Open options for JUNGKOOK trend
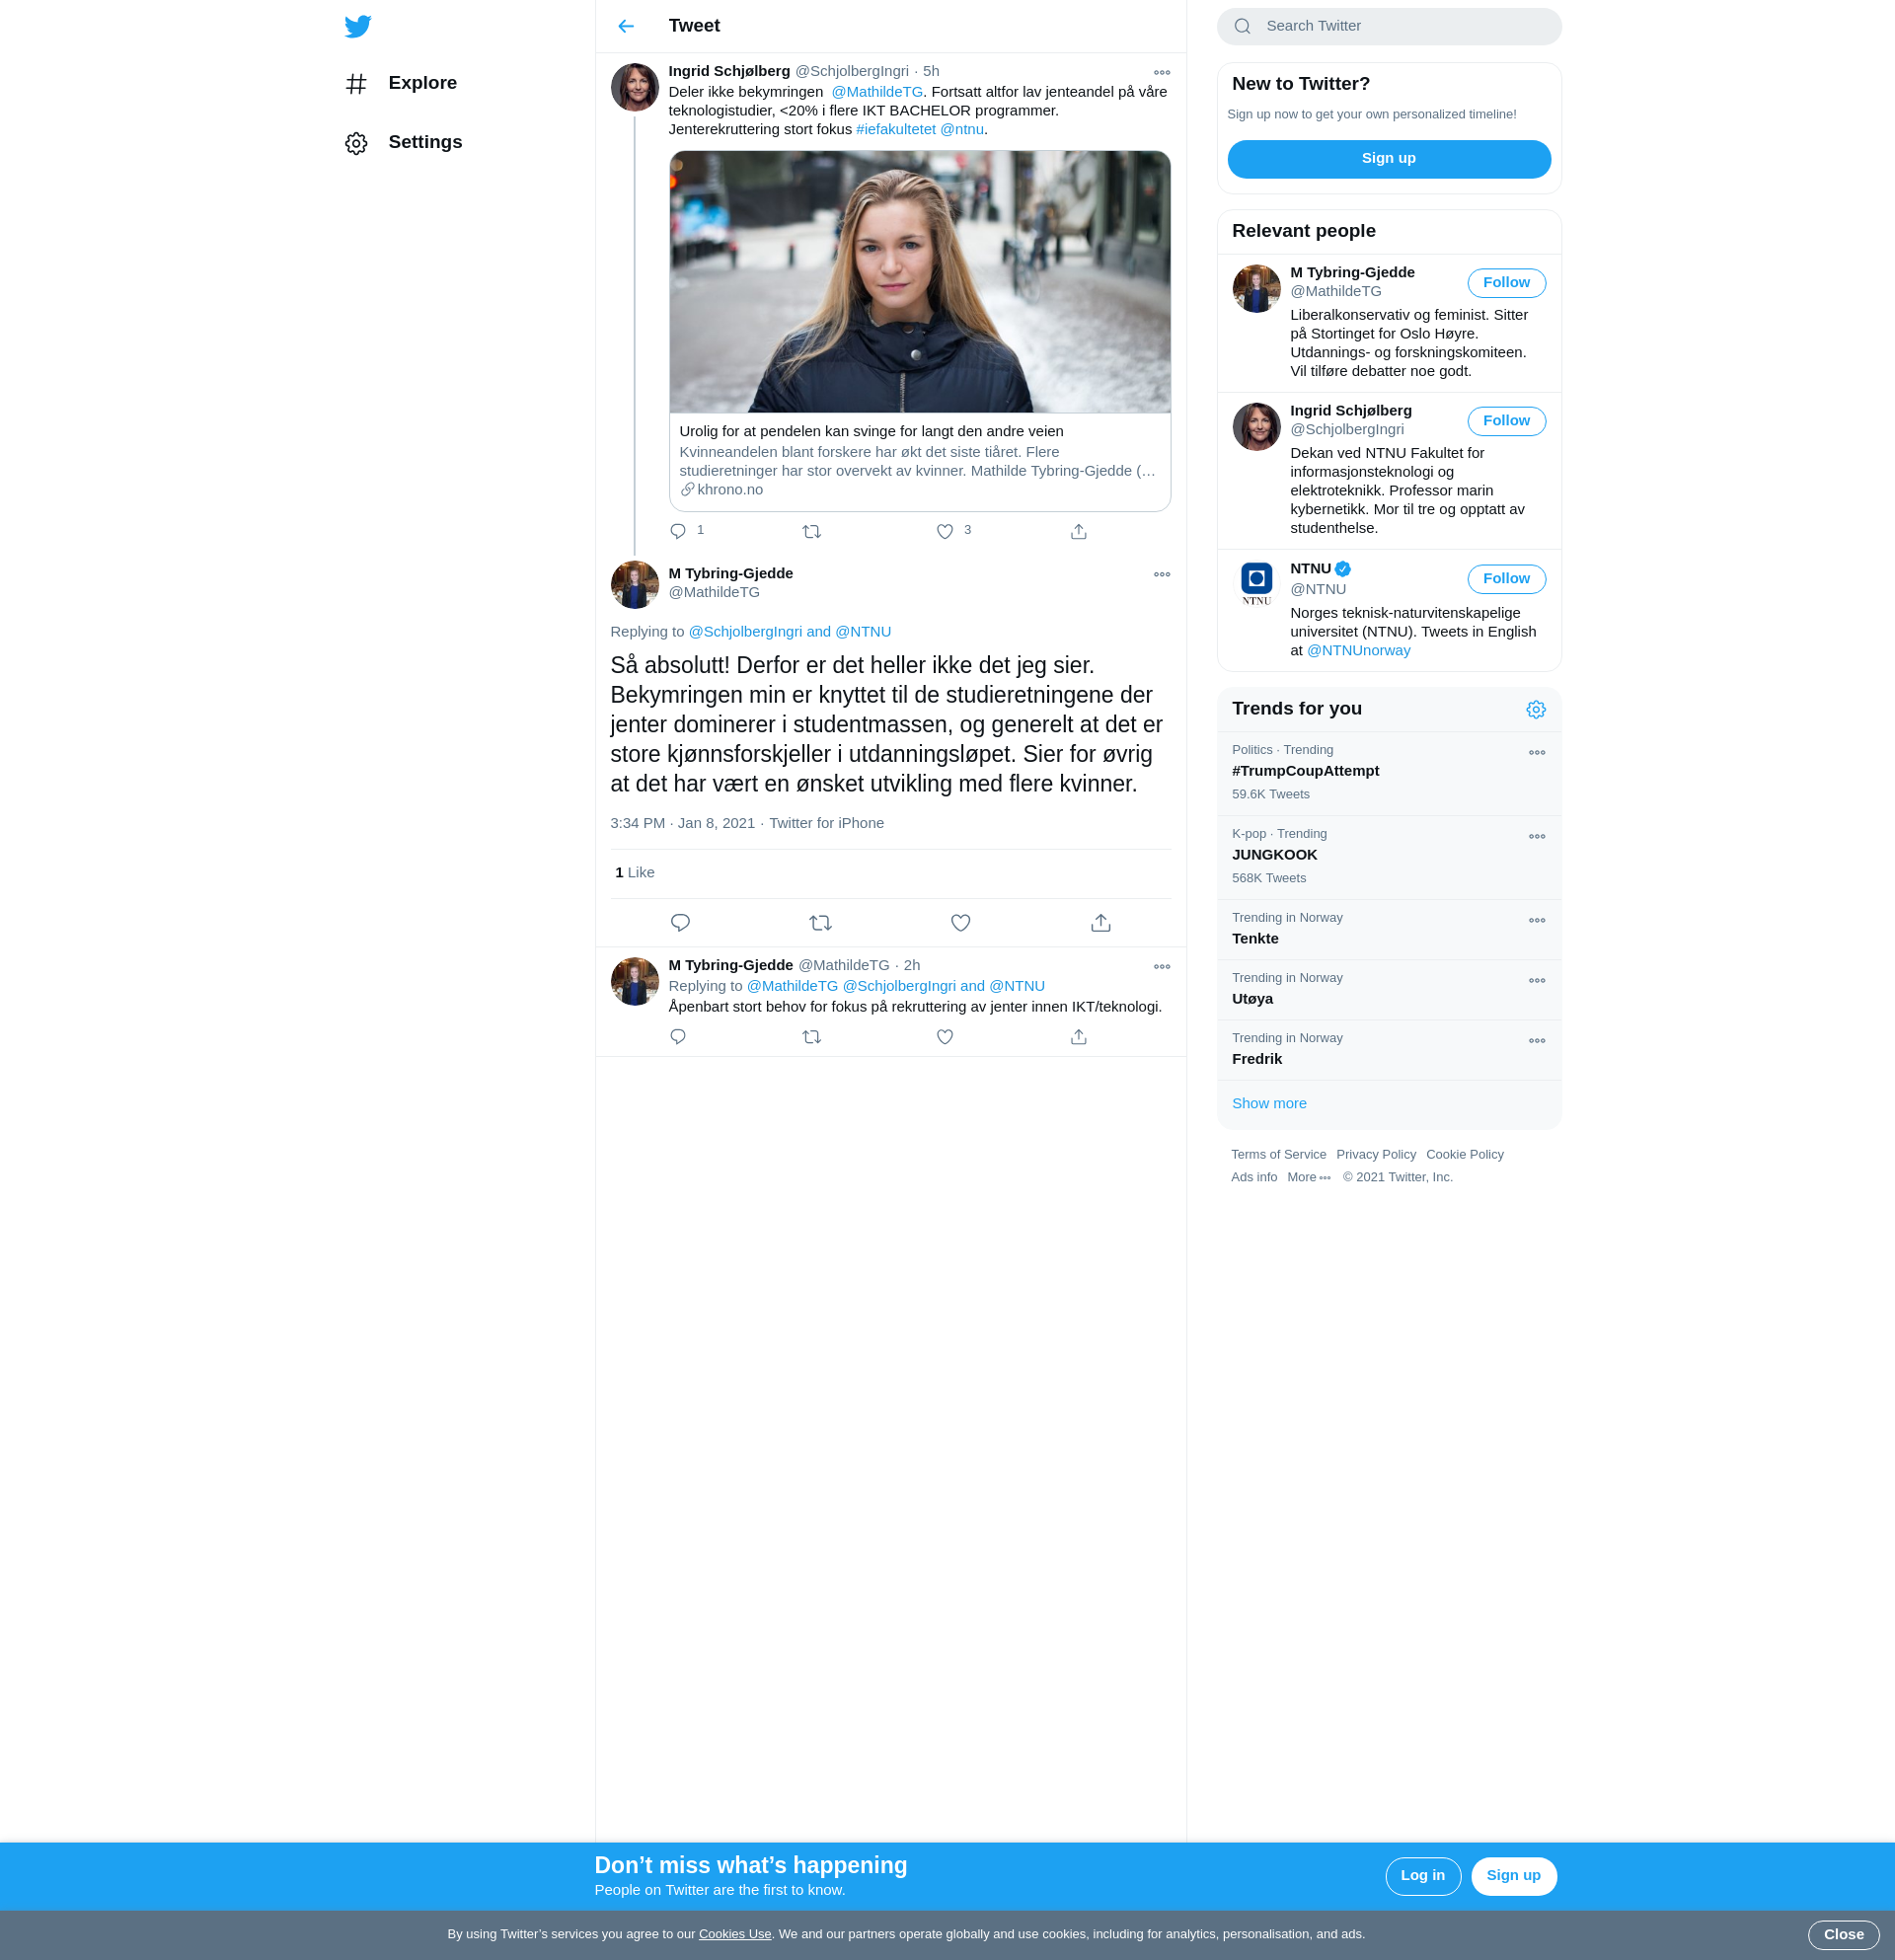Screen dimensions: 1895x1960 [x=1536, y=836]
